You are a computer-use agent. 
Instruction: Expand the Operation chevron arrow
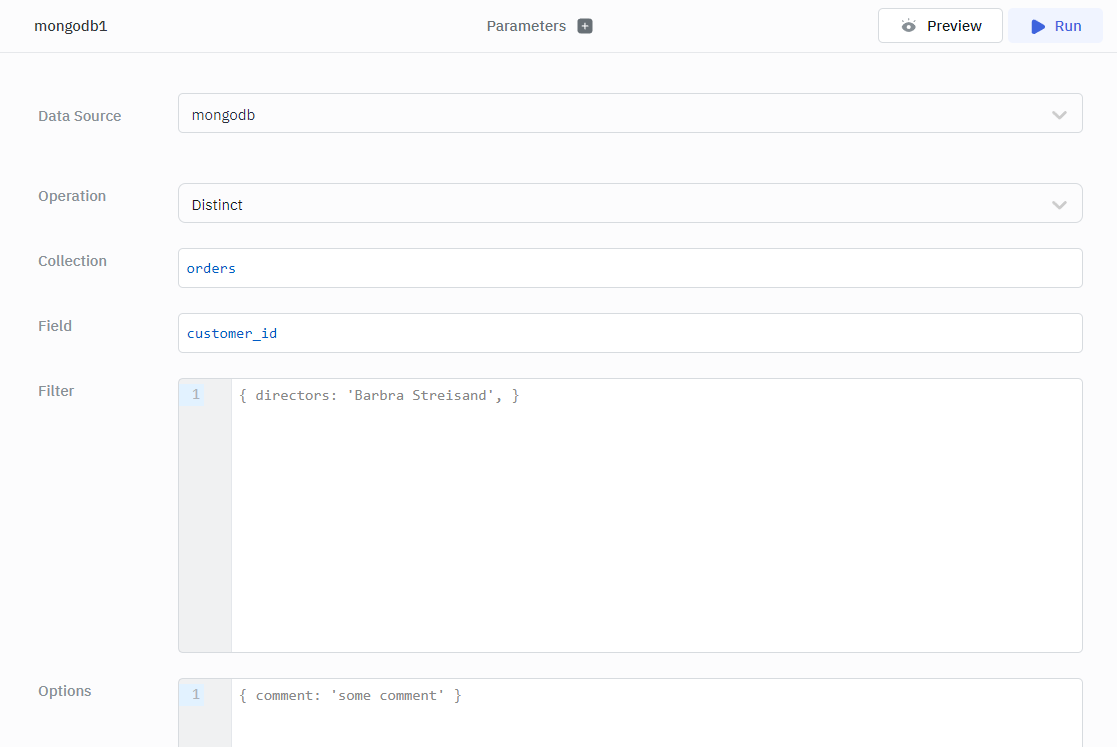click(1059, 205)
